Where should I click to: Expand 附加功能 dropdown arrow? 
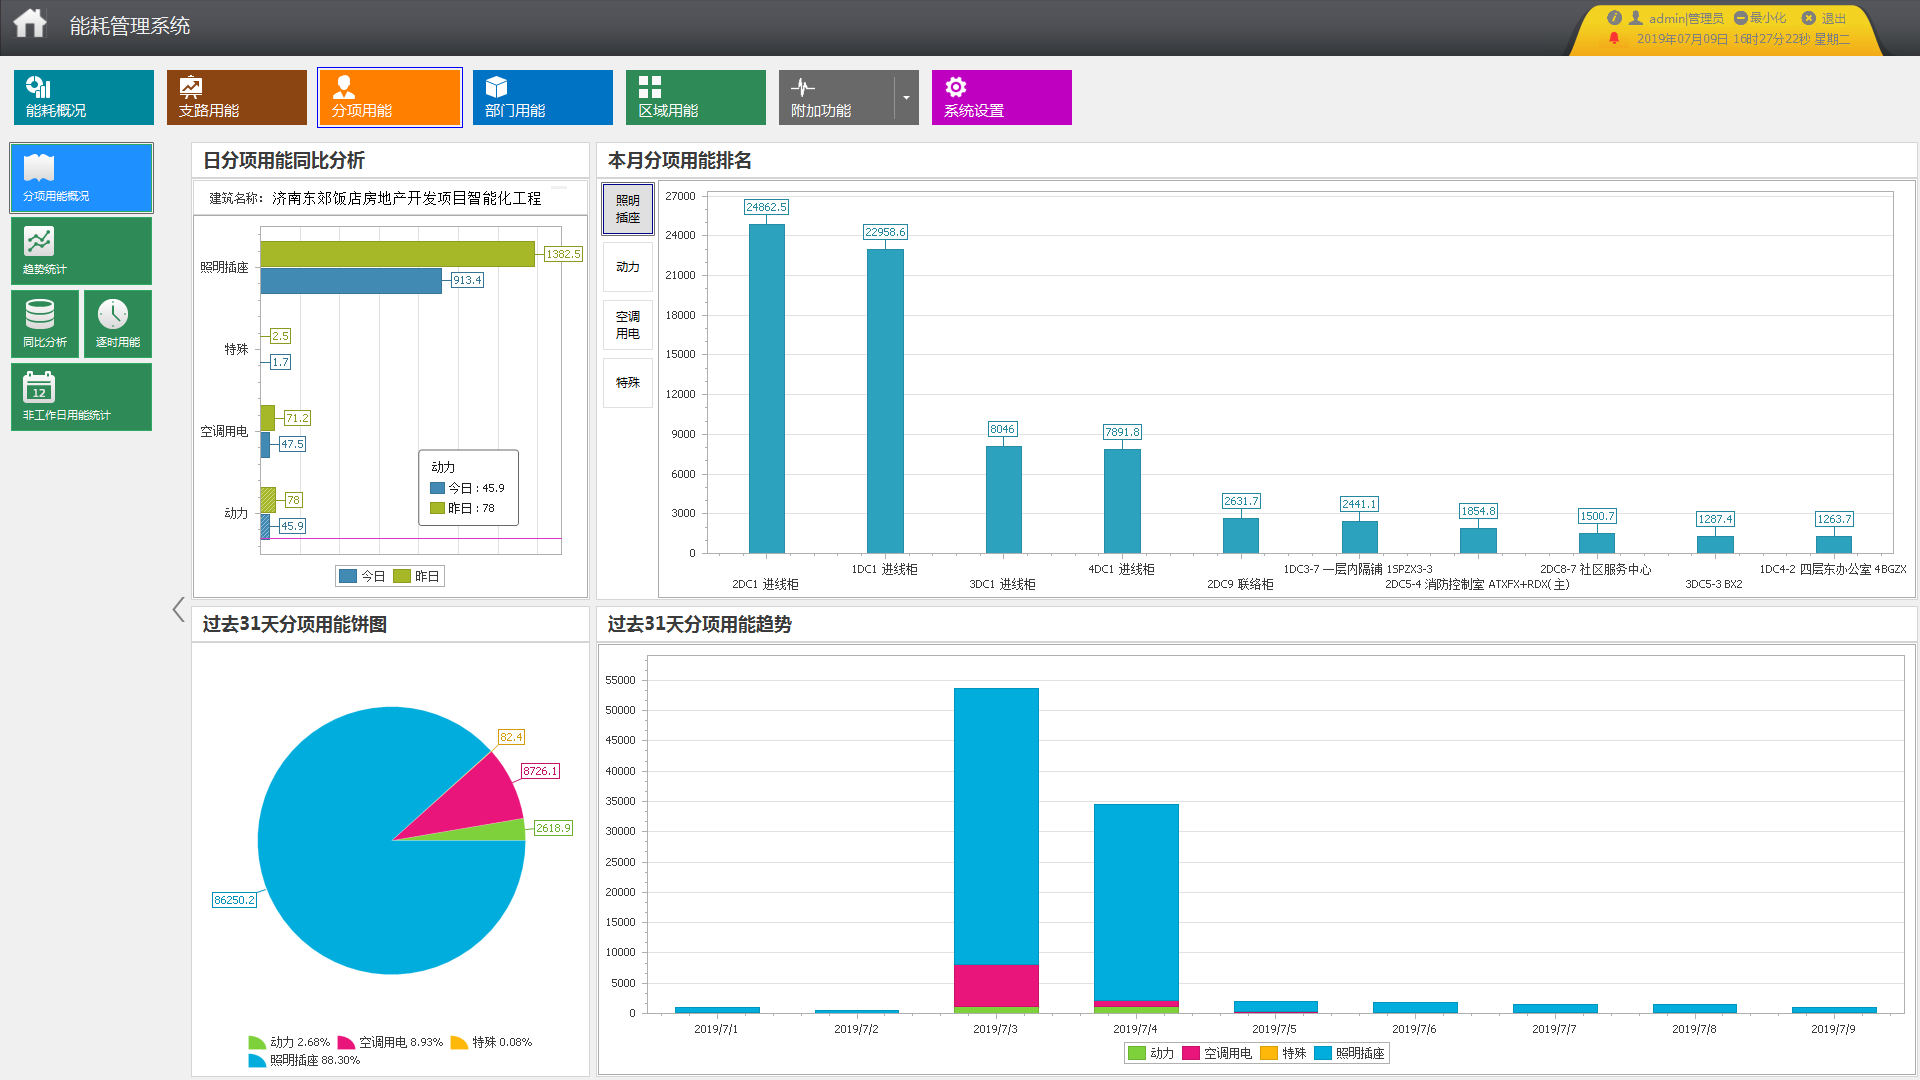coord(906,98)
